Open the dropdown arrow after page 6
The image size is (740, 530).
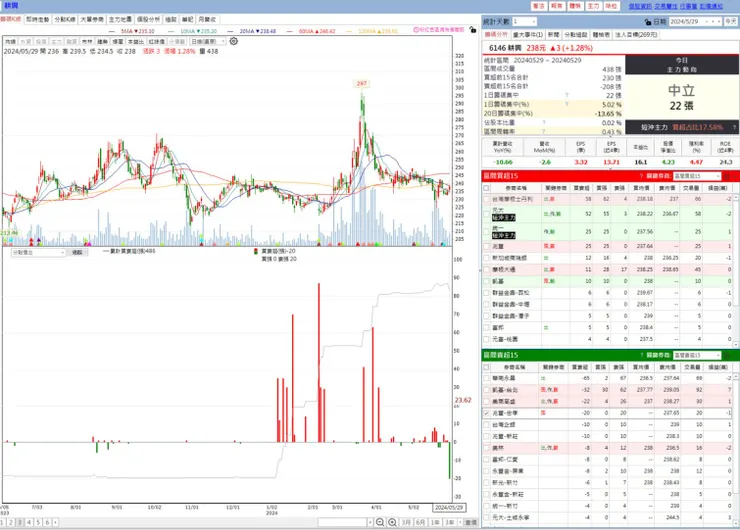[56, 522]
